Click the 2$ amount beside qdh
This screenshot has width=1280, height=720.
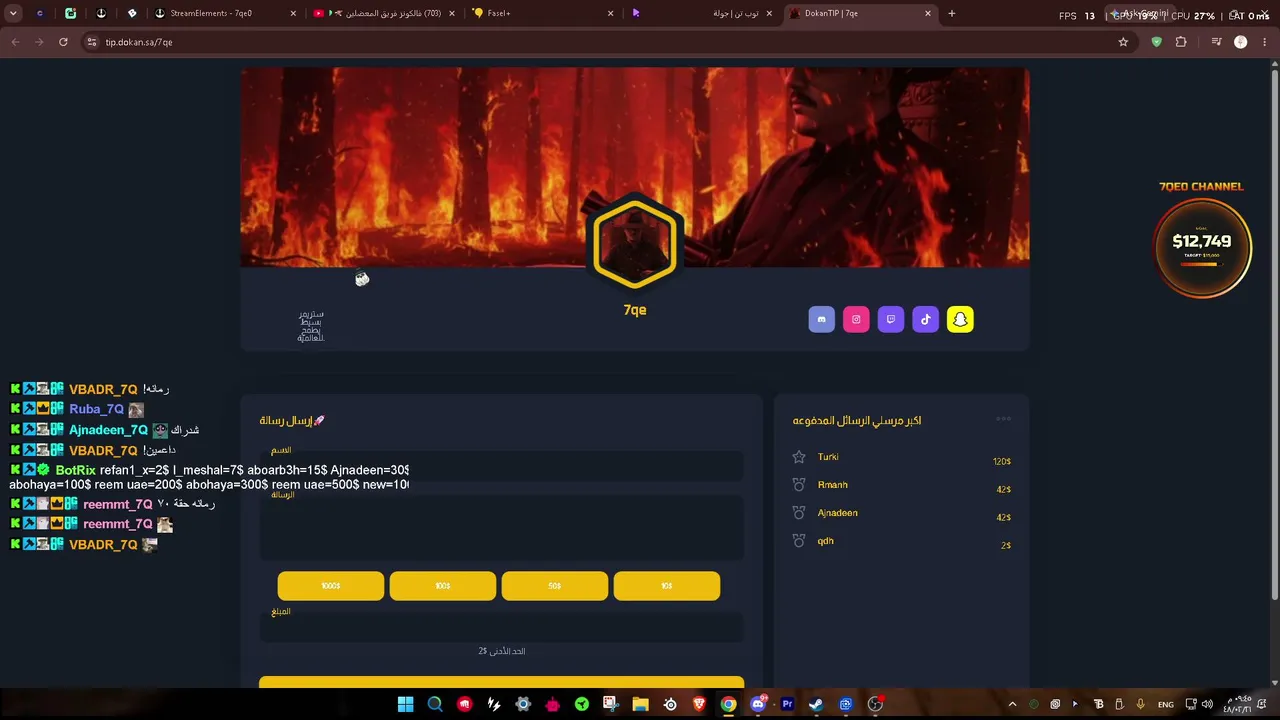tap(1006, 546)
